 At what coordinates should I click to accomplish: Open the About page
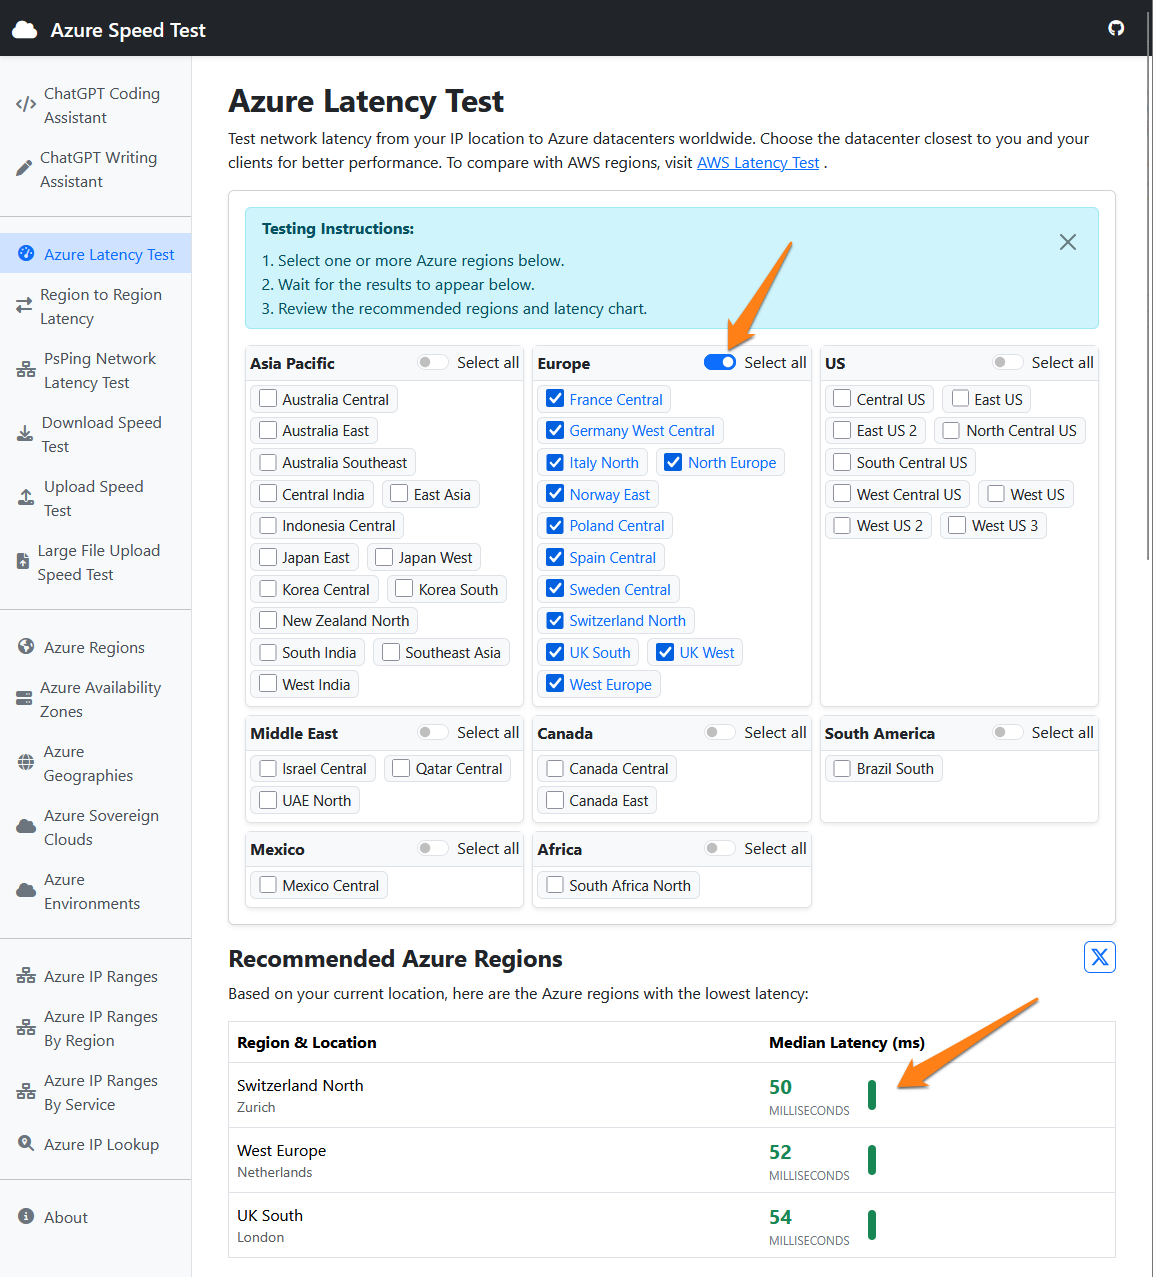click(95, 1217)
